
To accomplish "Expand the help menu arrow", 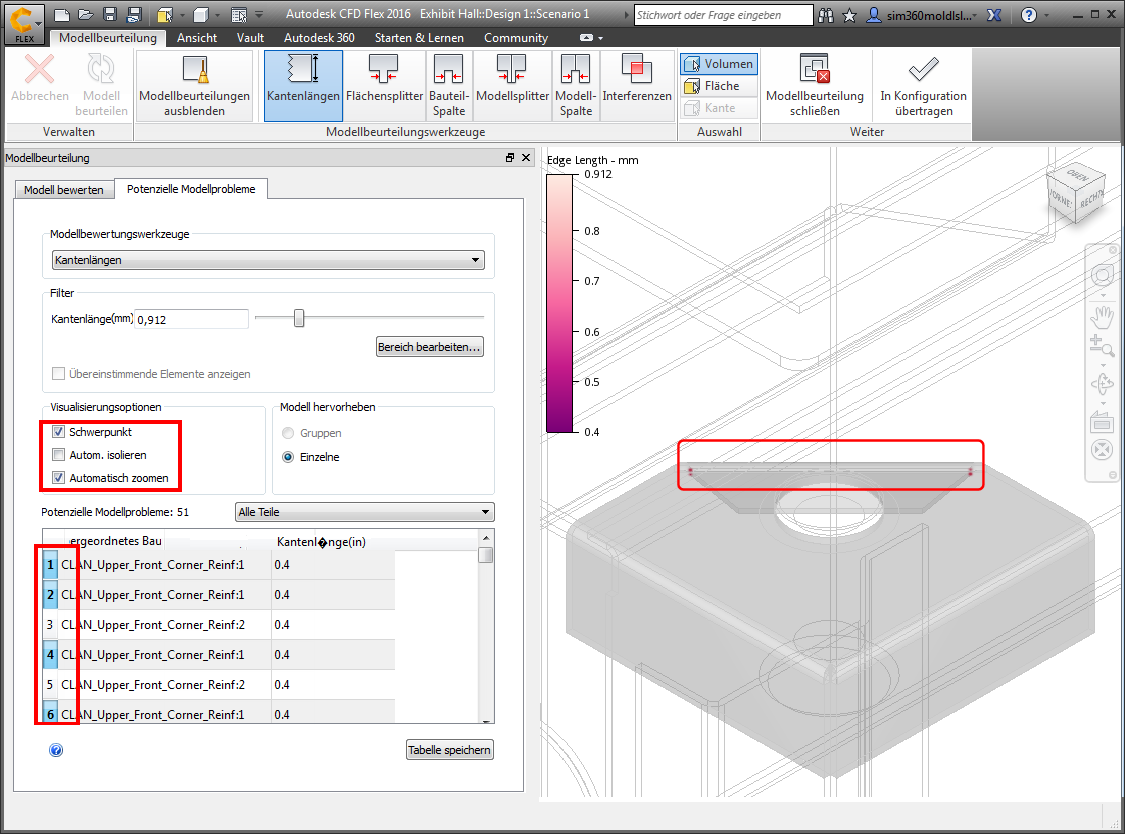I will tap(1047, 16).
